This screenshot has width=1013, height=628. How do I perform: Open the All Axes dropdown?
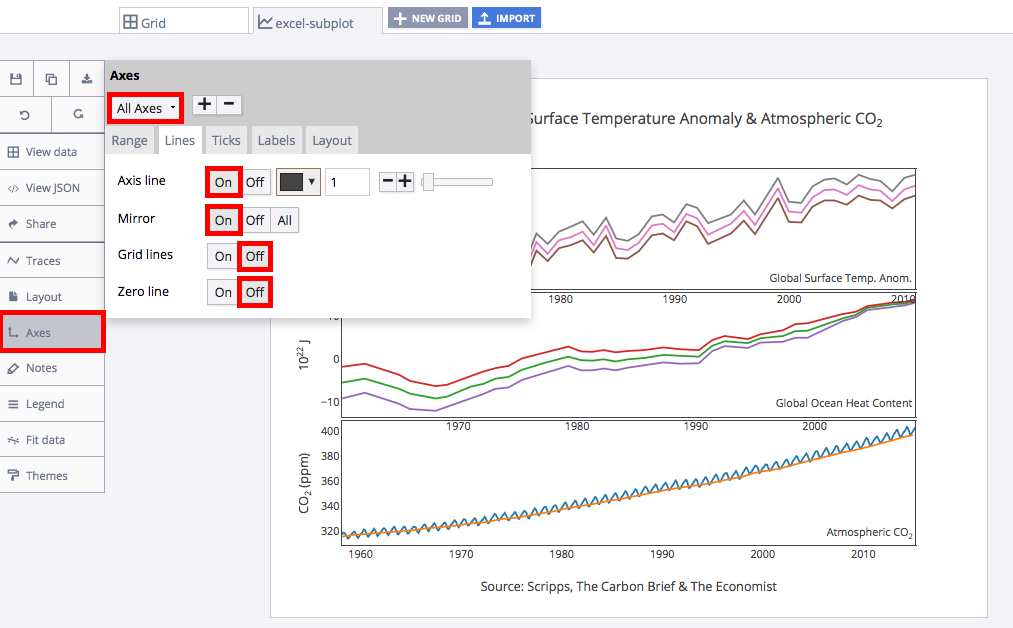[145, 105]
